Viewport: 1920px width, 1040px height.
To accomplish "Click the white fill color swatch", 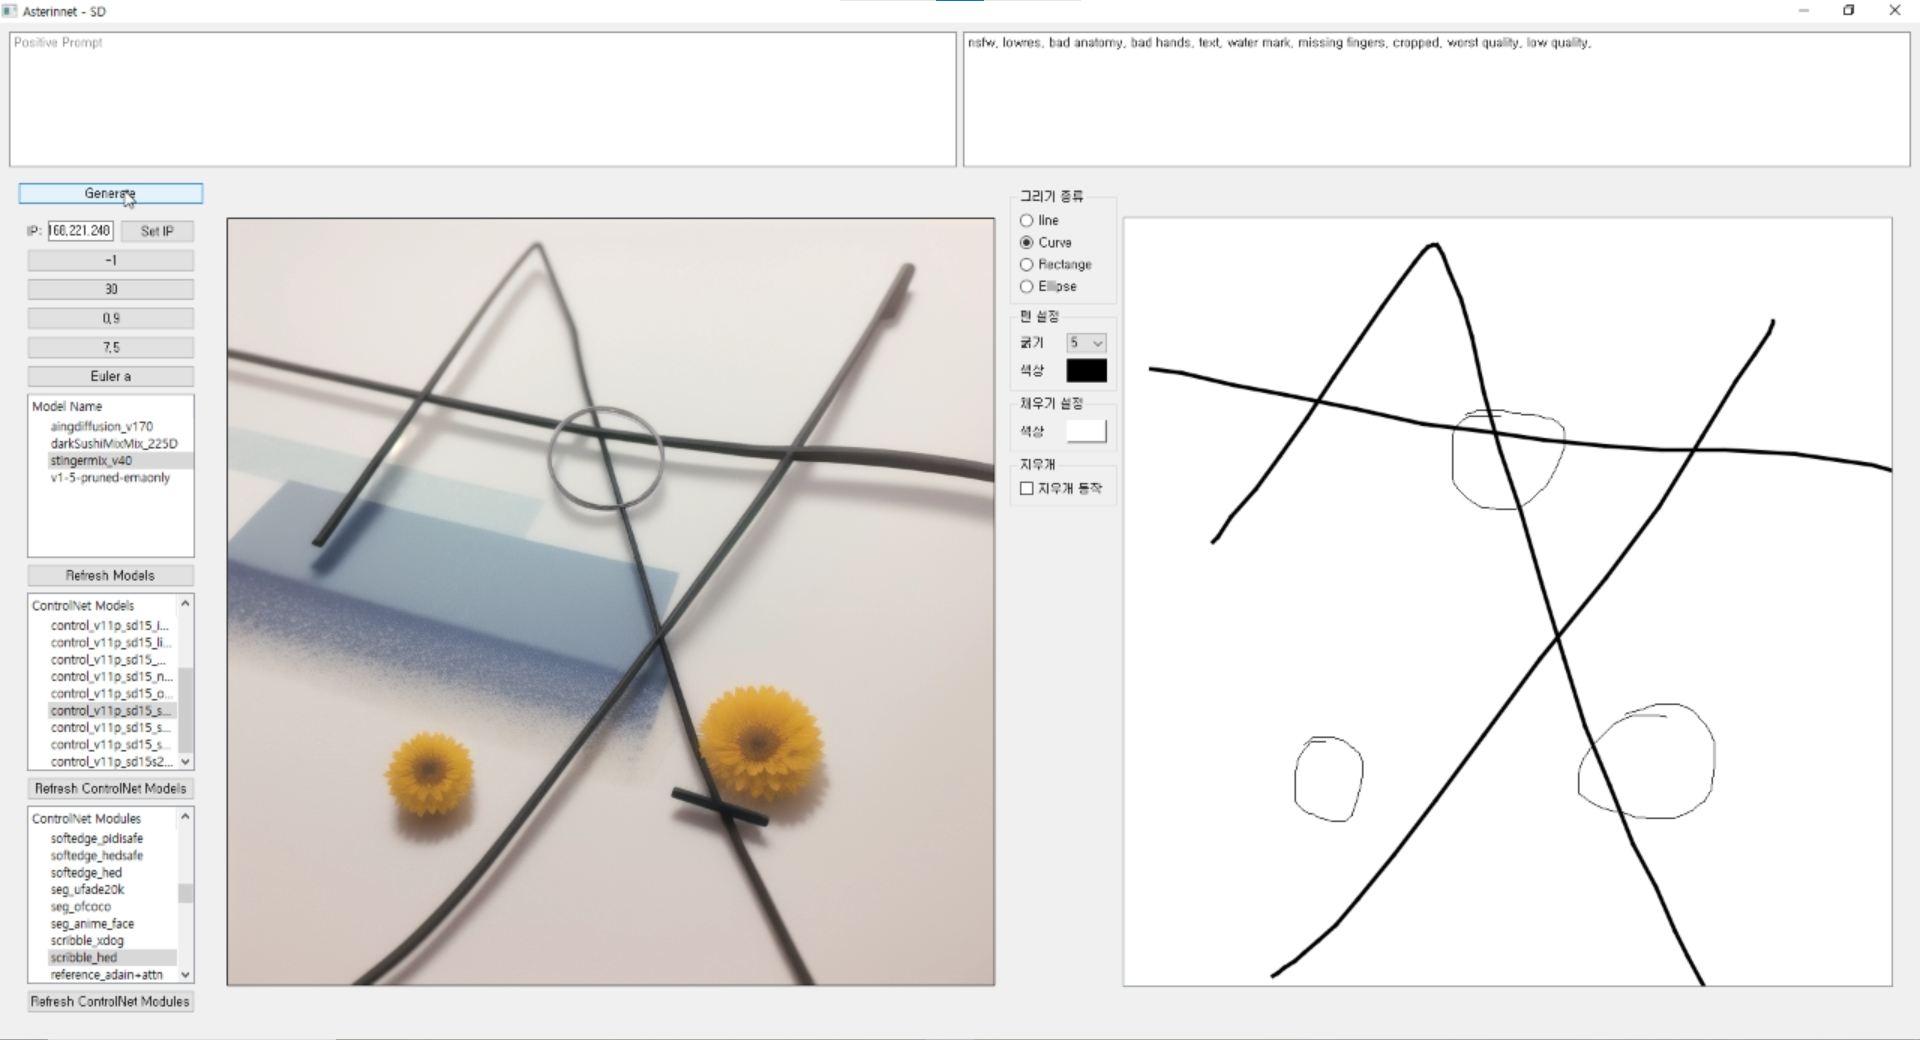I will click(x=1086, y=431).
